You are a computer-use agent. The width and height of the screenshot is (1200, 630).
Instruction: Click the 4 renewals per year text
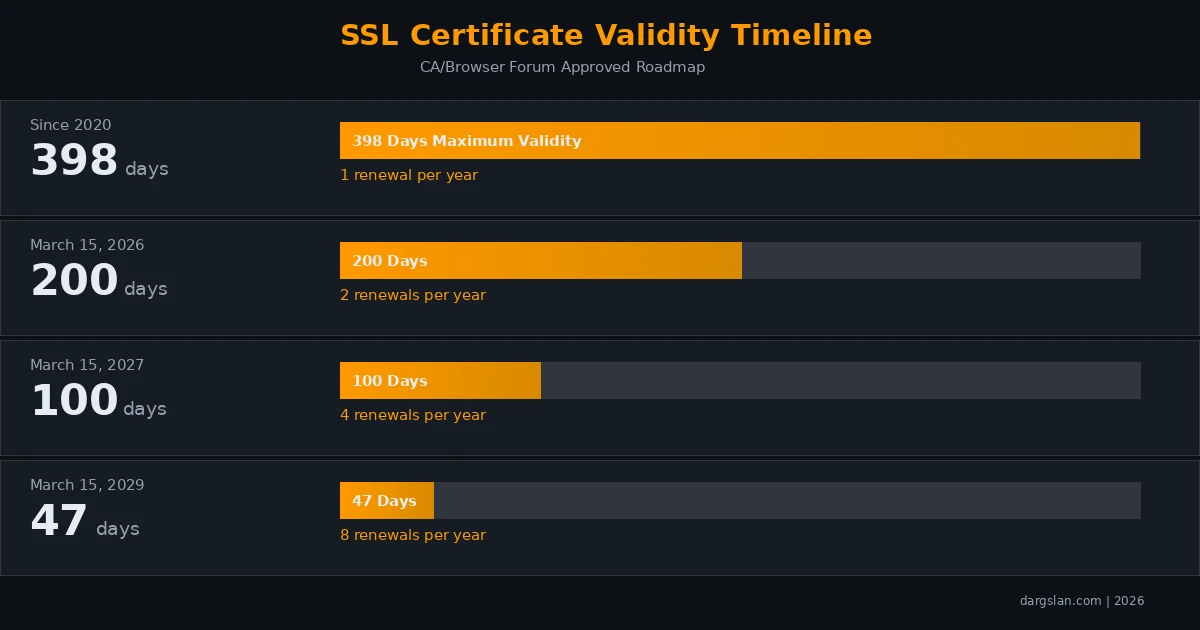(x=413, y=415)
